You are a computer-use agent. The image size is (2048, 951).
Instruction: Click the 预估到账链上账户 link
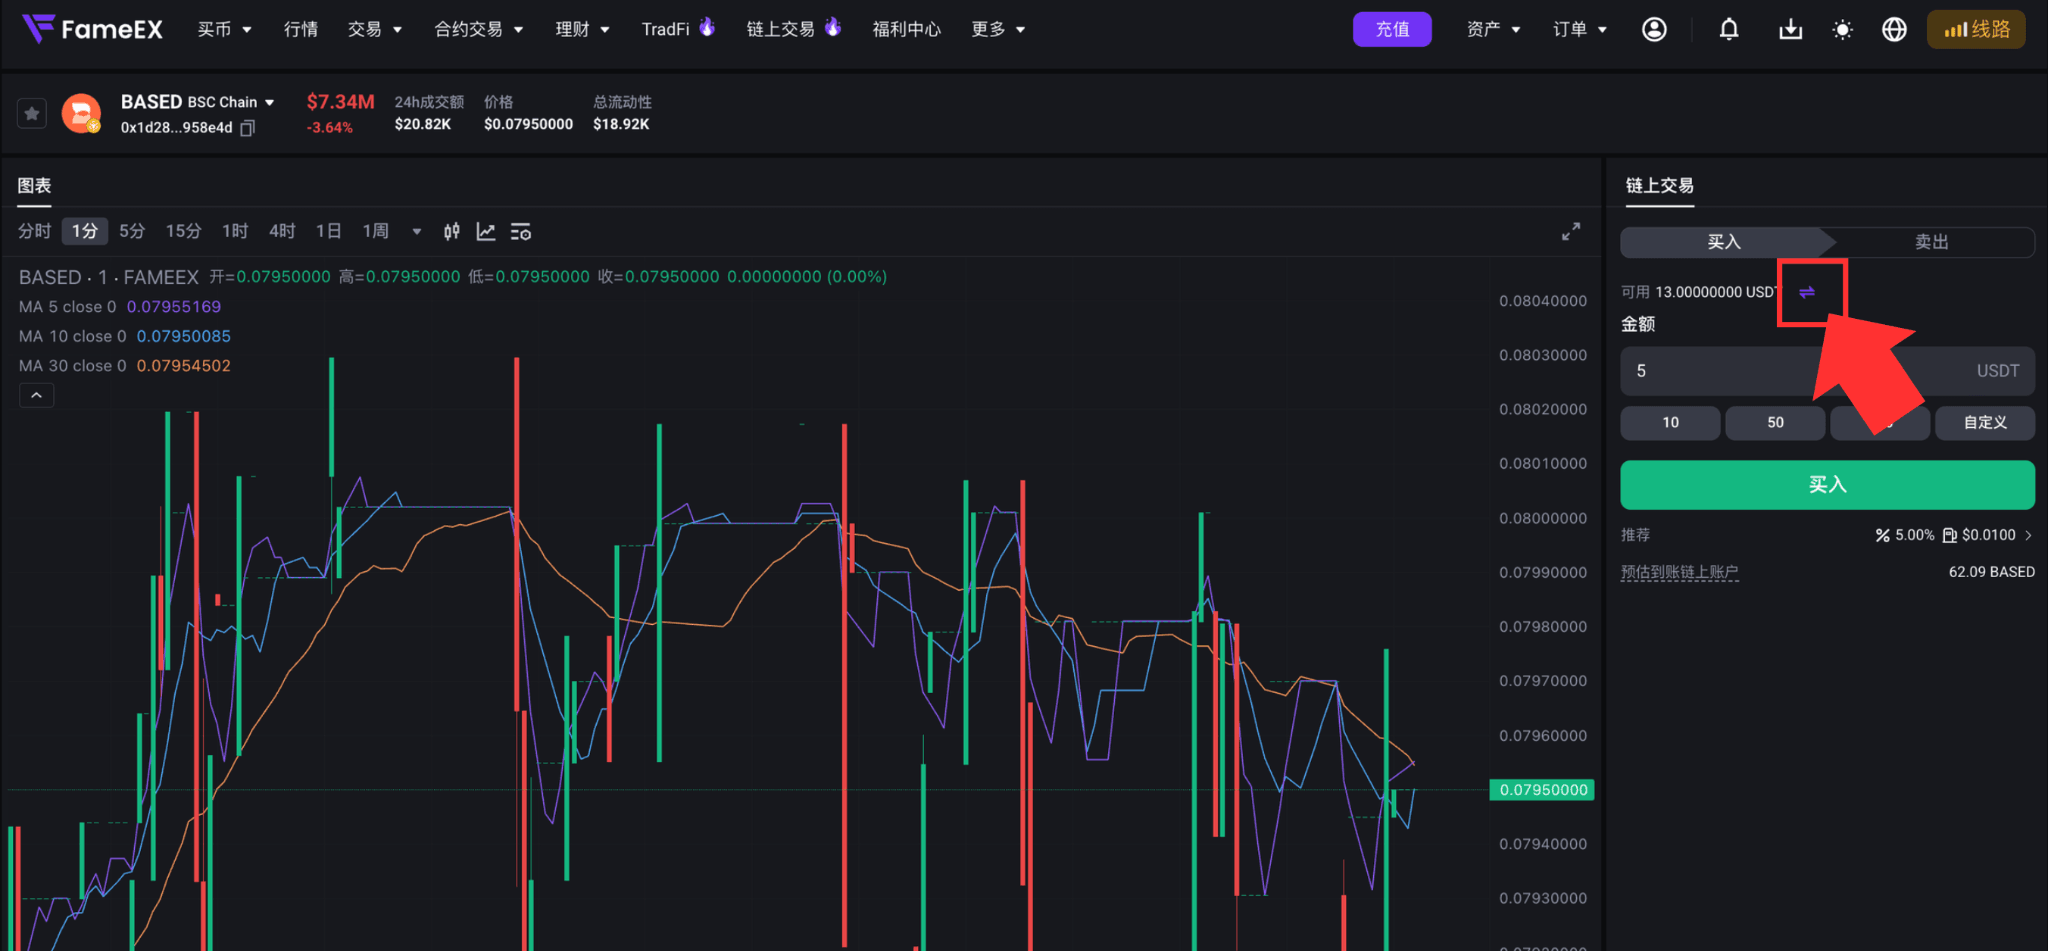(1680, 572)
